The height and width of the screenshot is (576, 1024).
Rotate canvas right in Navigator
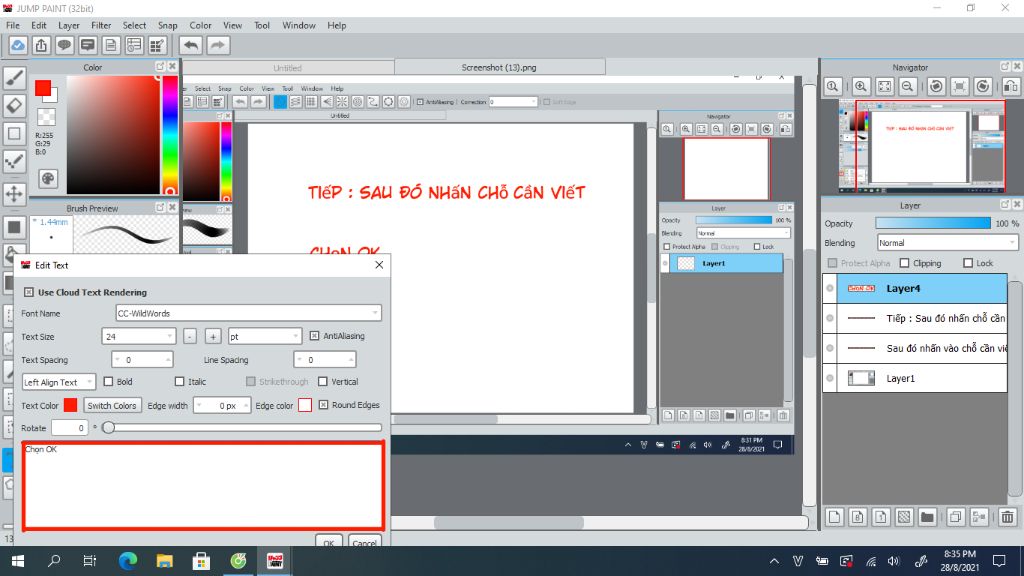coord(983,86)
